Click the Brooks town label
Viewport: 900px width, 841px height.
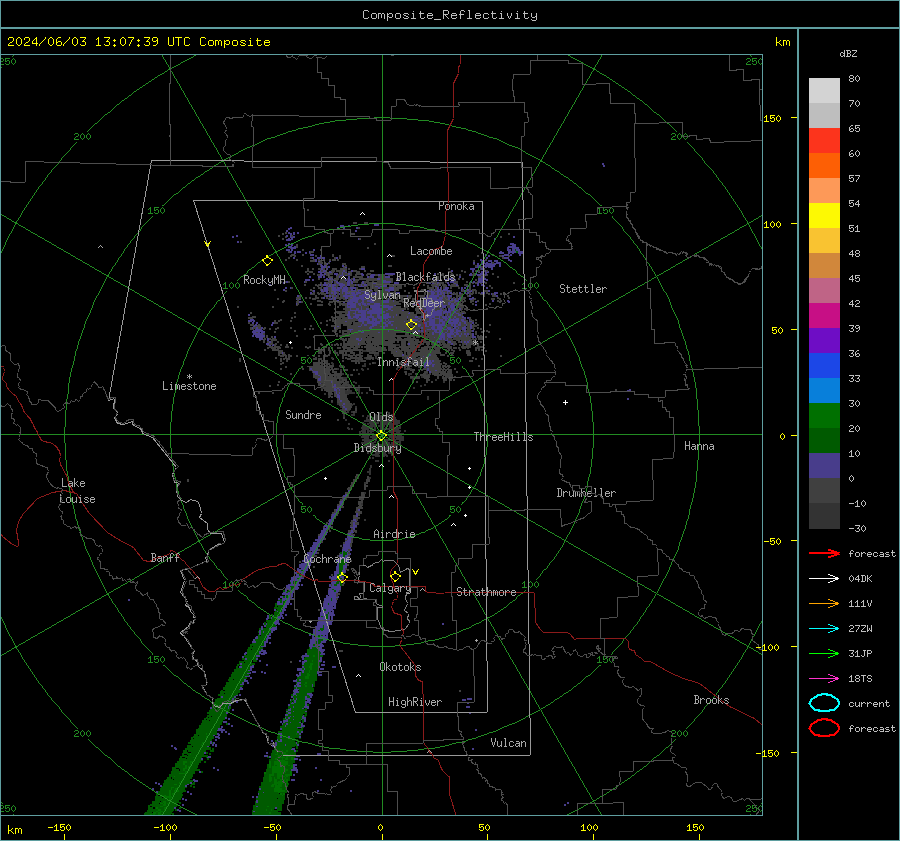pyautogui.click(x=711, y=700)
